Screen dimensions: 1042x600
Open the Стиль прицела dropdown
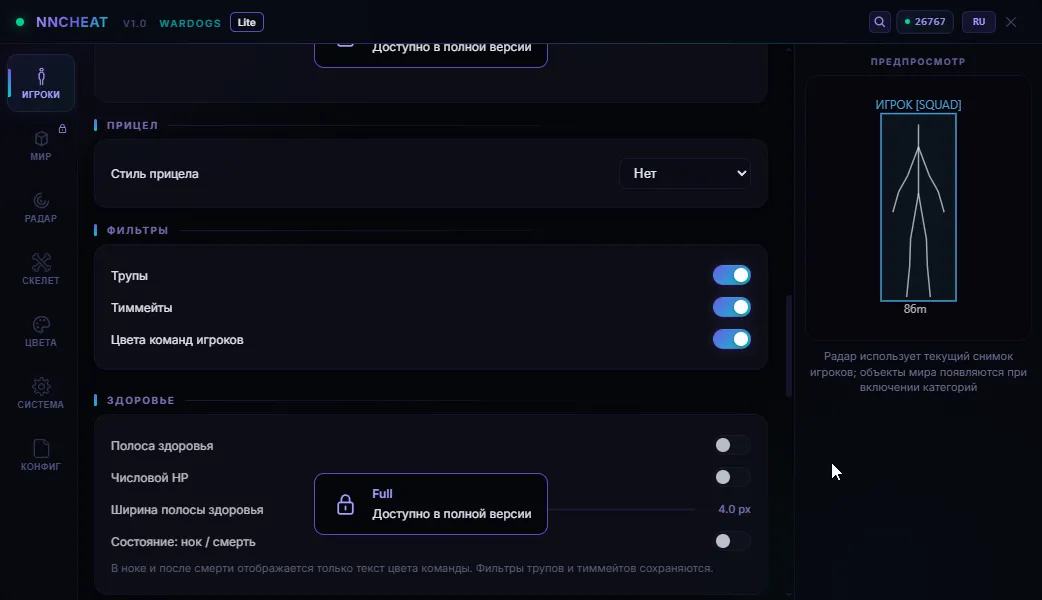pyautogui.click(x=685, y=173)
